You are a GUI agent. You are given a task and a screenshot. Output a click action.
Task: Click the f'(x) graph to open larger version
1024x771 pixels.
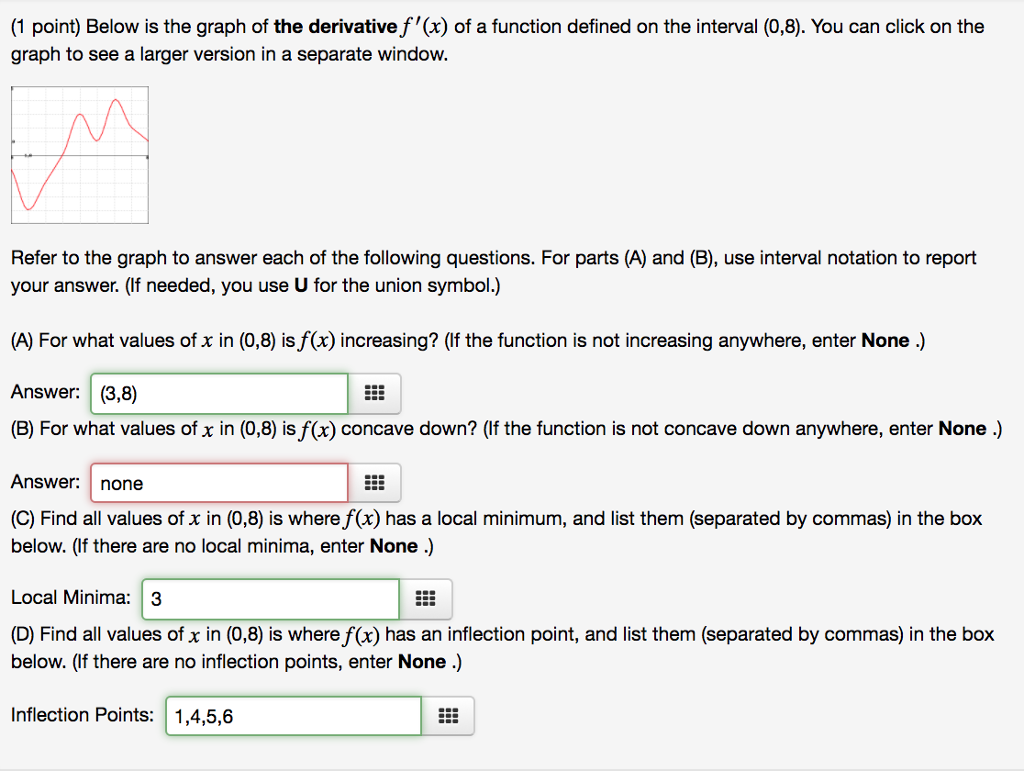click(79, 154)
